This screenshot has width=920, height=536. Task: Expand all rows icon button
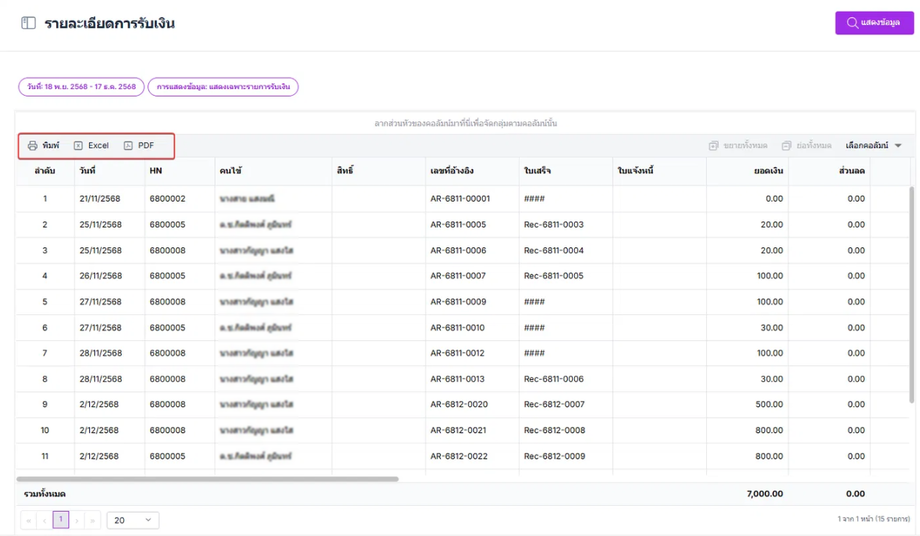pos(738,145)
